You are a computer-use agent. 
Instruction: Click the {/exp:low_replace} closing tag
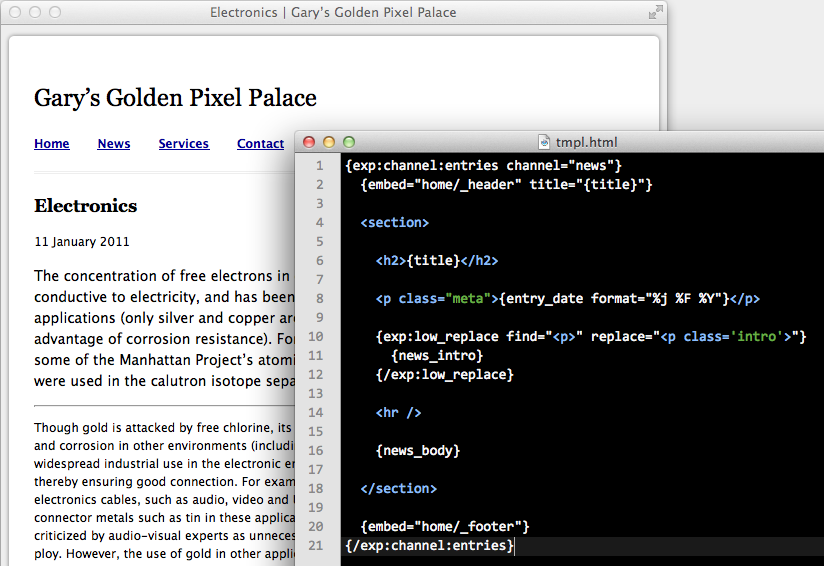[445, 375]
